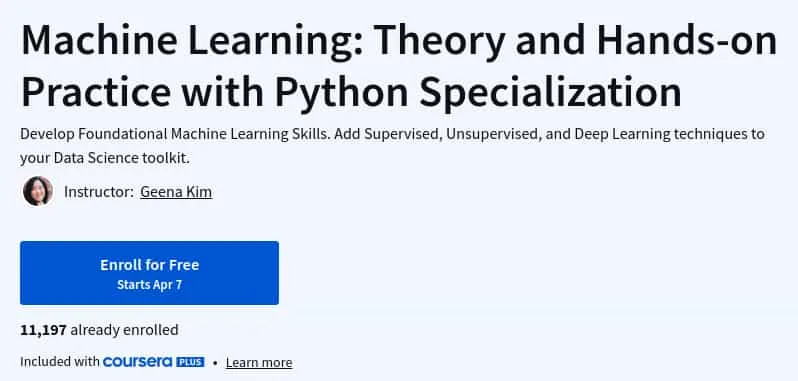Viewport: 798px width, 381px height.
Task: Click the word 'Unsupervised' in the description
Action: (491, 134)
